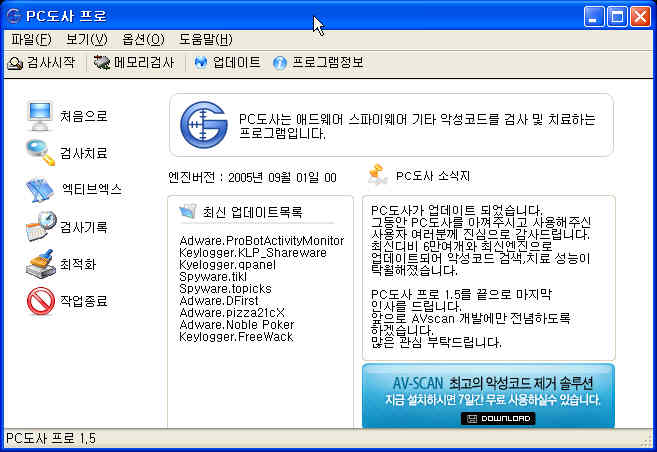The width and height of the screenshot is (657, 452).
Task: Select the 액티브엑스 sidebar icon
Action: pos(40,190)
